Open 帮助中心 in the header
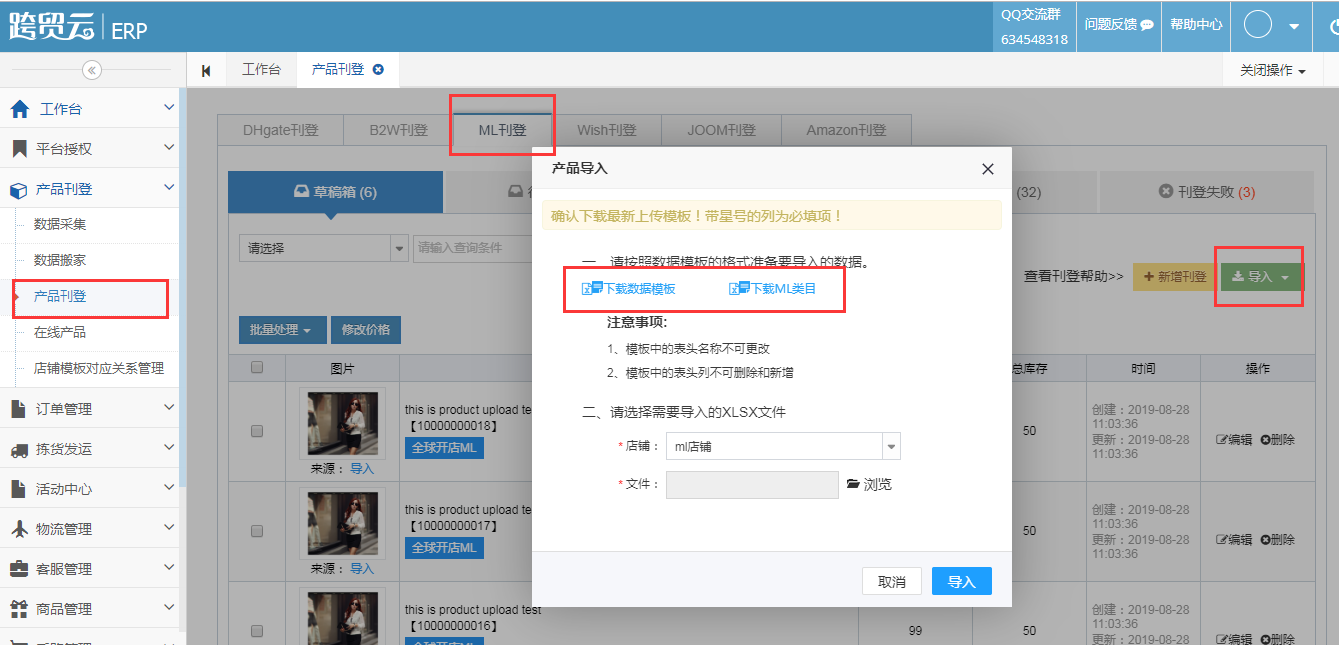This screenshot has height=645, width=1339. 1196,25
